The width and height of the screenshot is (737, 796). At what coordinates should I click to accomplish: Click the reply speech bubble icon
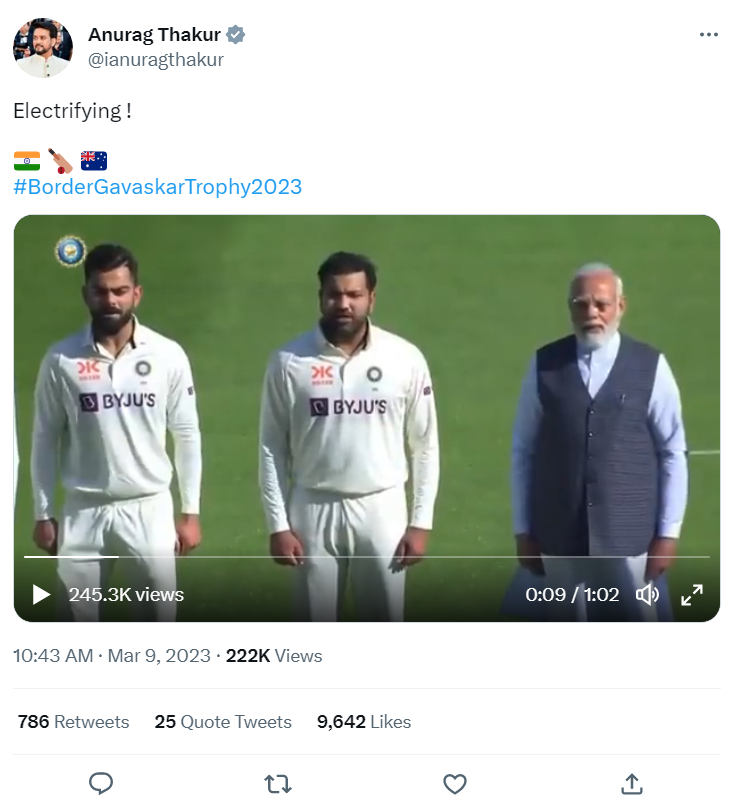click(101, 783)
